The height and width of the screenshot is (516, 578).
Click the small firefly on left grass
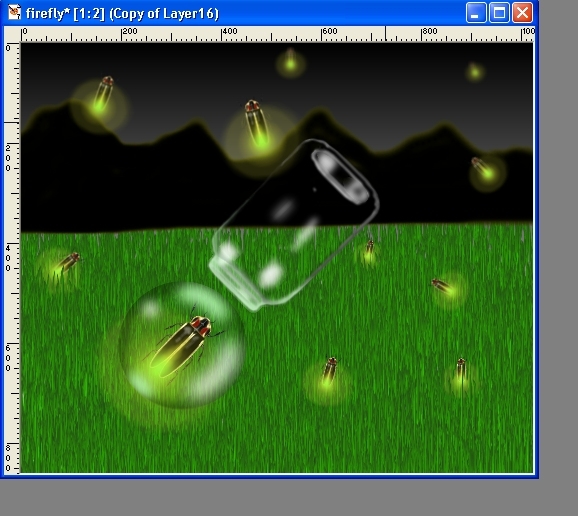66,264
